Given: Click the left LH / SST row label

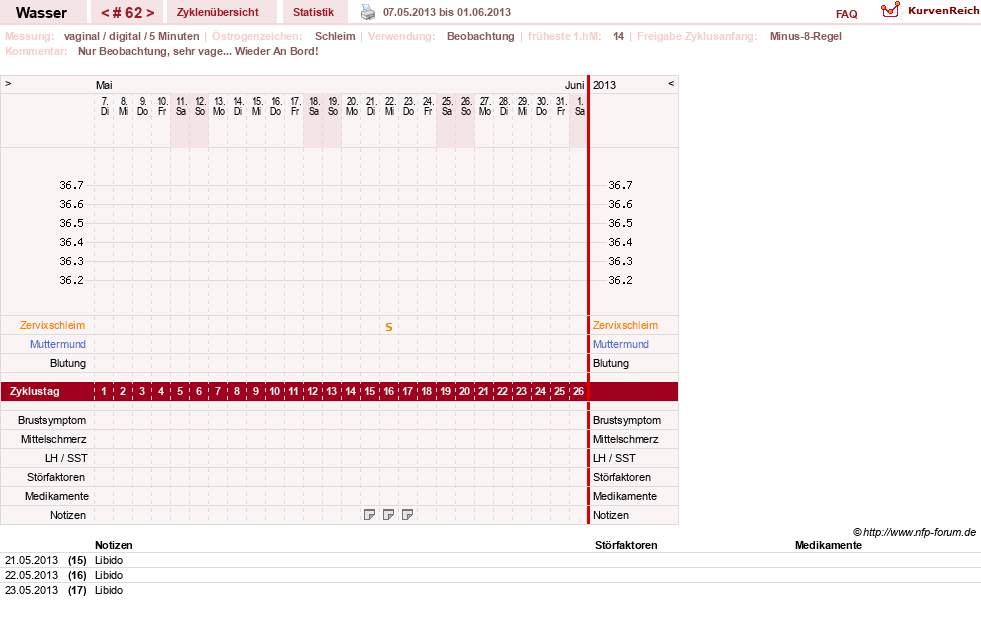Looking at the screenshot, I should (x=66, y=458).
